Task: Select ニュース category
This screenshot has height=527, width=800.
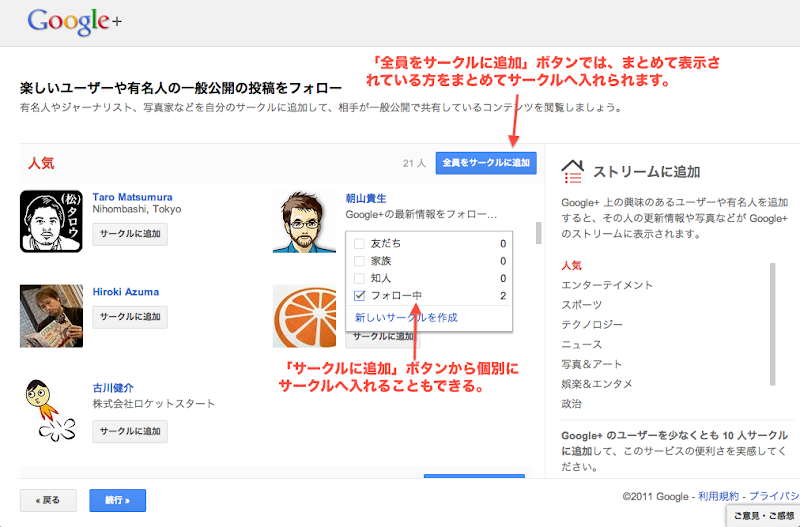Action: point(582,344)
